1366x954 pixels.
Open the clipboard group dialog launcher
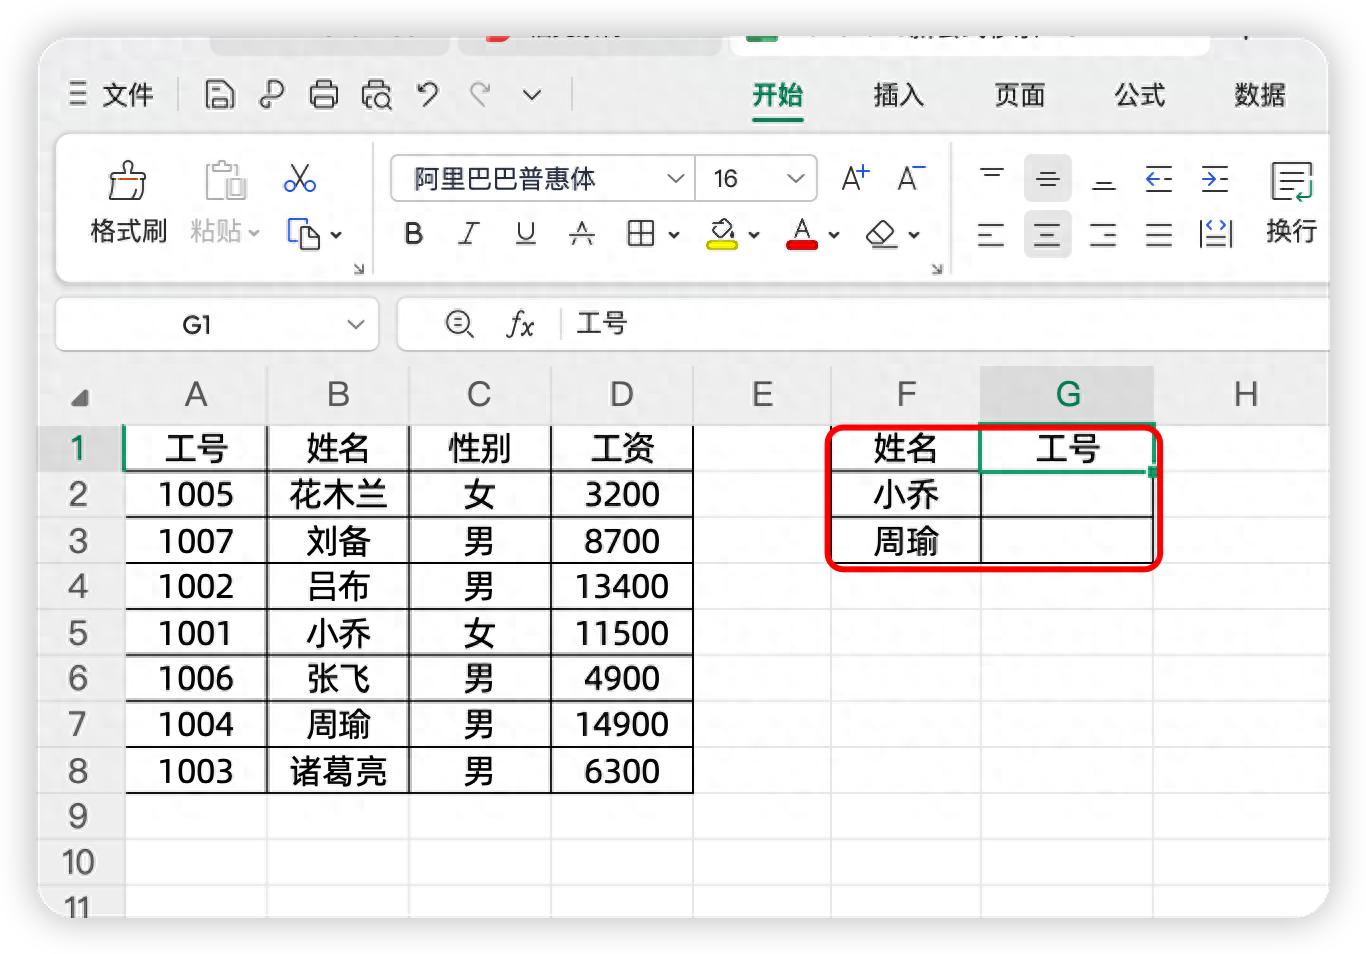coord(358,268)
